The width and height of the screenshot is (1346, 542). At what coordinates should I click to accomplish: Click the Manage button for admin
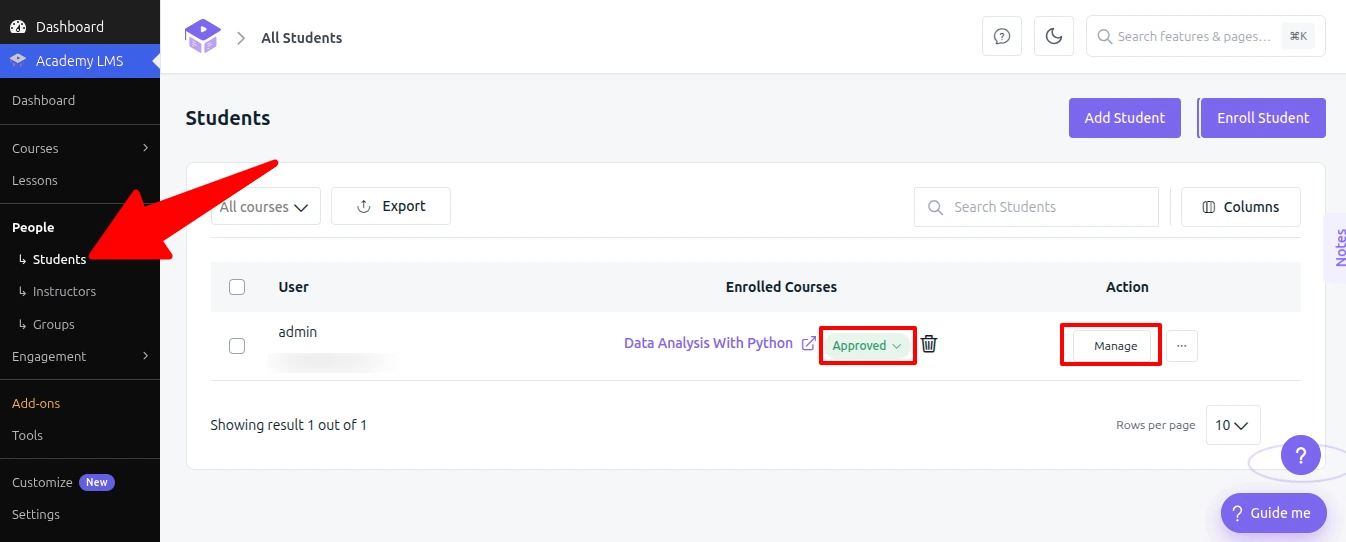1115,346
